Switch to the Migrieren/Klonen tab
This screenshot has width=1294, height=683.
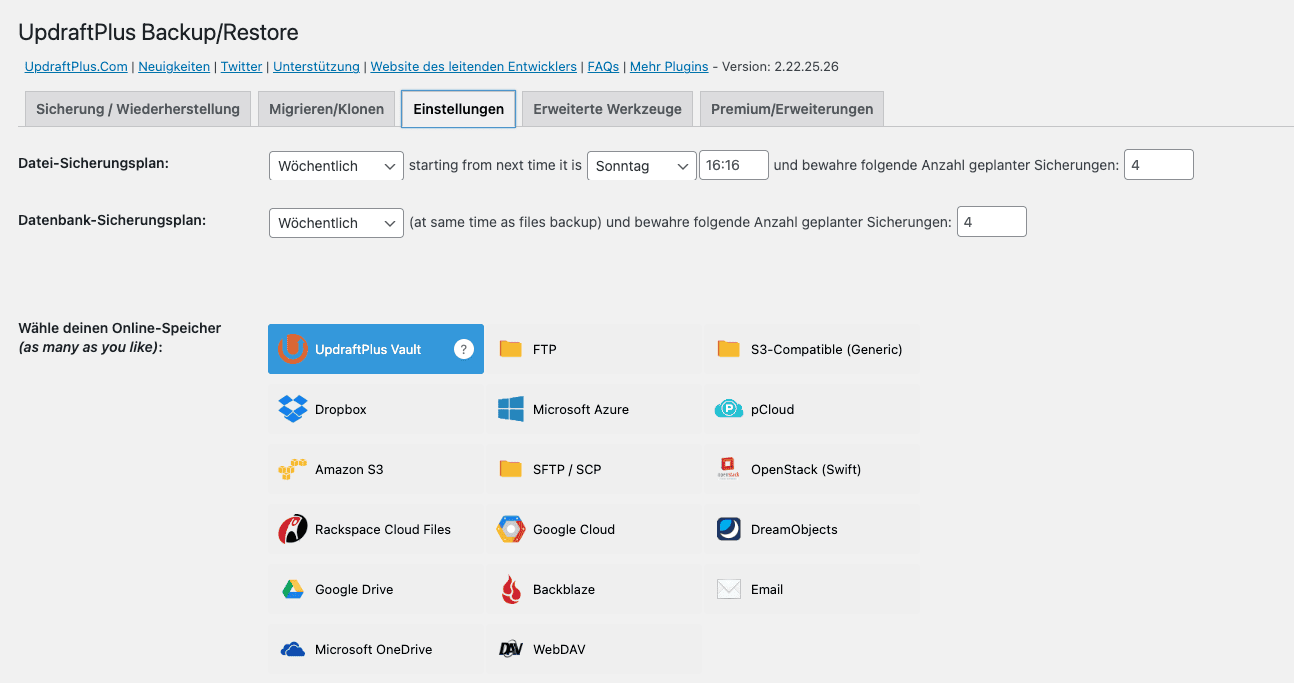(x=326, y=108)
